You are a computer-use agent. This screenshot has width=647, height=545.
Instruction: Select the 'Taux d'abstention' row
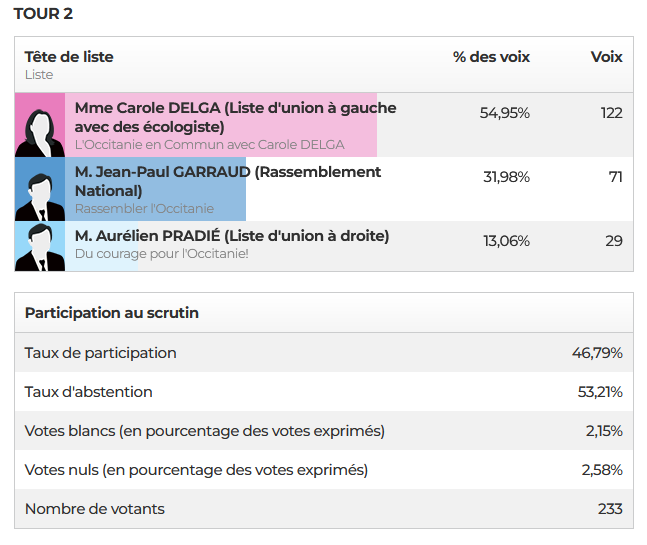[324, 392]
